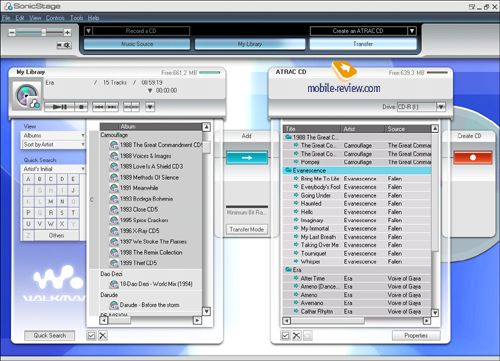Collapse the Era group in ATRAC CD list

point(288,270)
